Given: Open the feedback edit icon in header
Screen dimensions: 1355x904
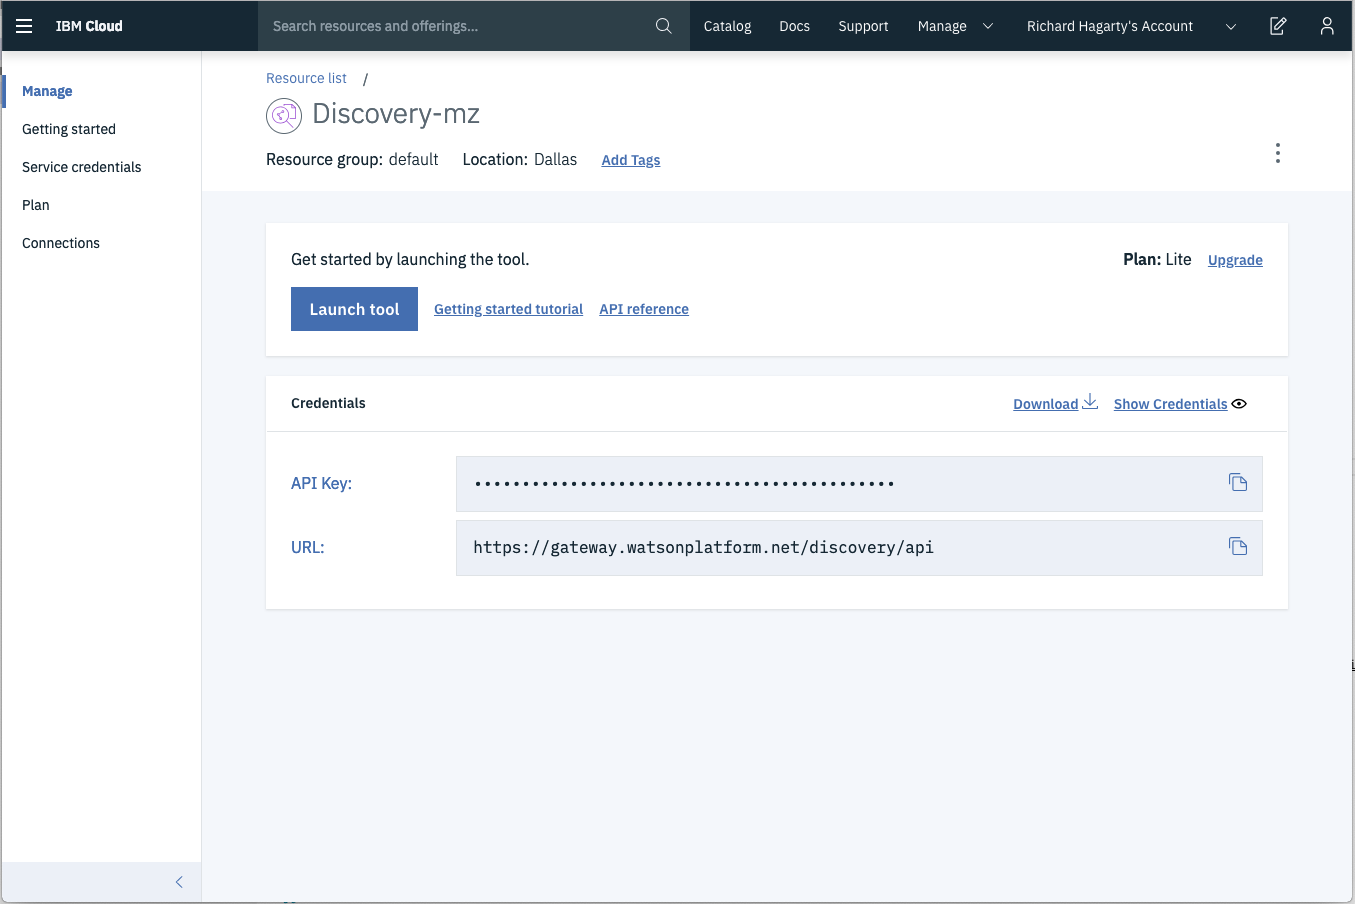Looking at the screenshot, I should [1278, 26].
